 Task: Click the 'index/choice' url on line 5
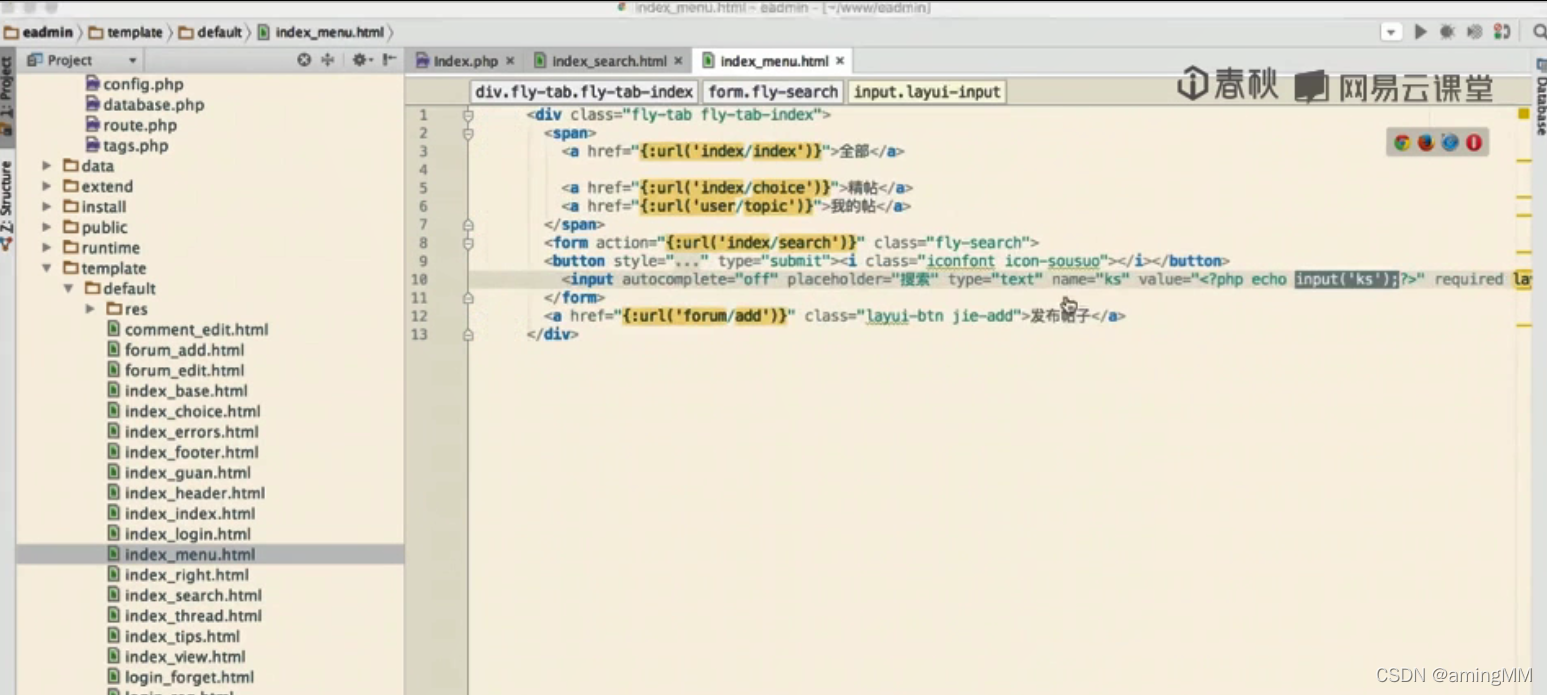point(735,188)
